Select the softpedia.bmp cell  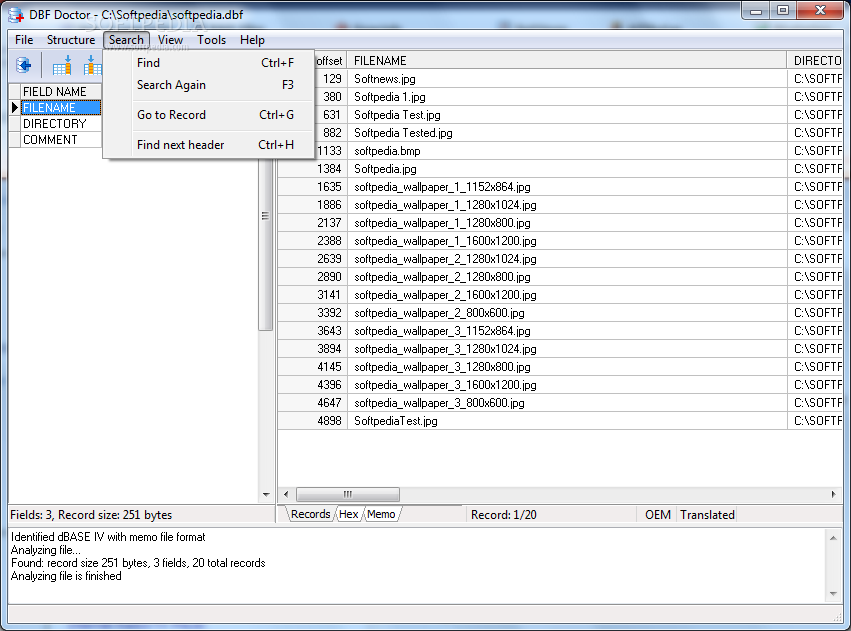(567, 150)
